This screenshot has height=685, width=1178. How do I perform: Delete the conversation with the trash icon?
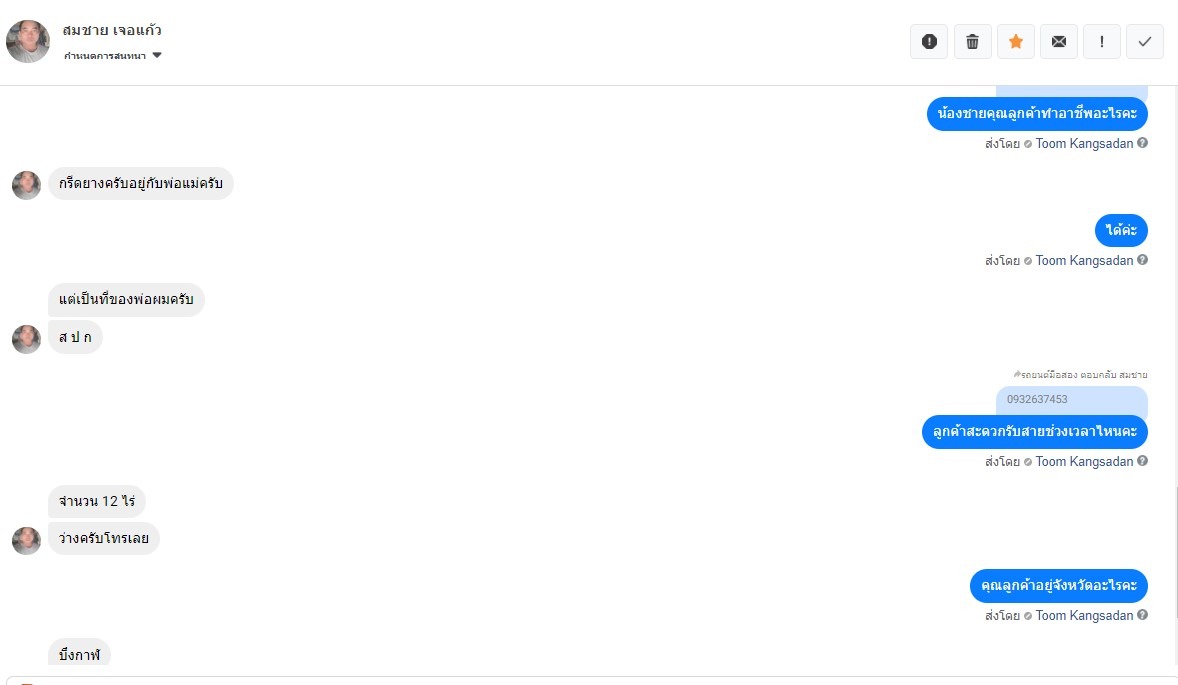tap(972, 42)
